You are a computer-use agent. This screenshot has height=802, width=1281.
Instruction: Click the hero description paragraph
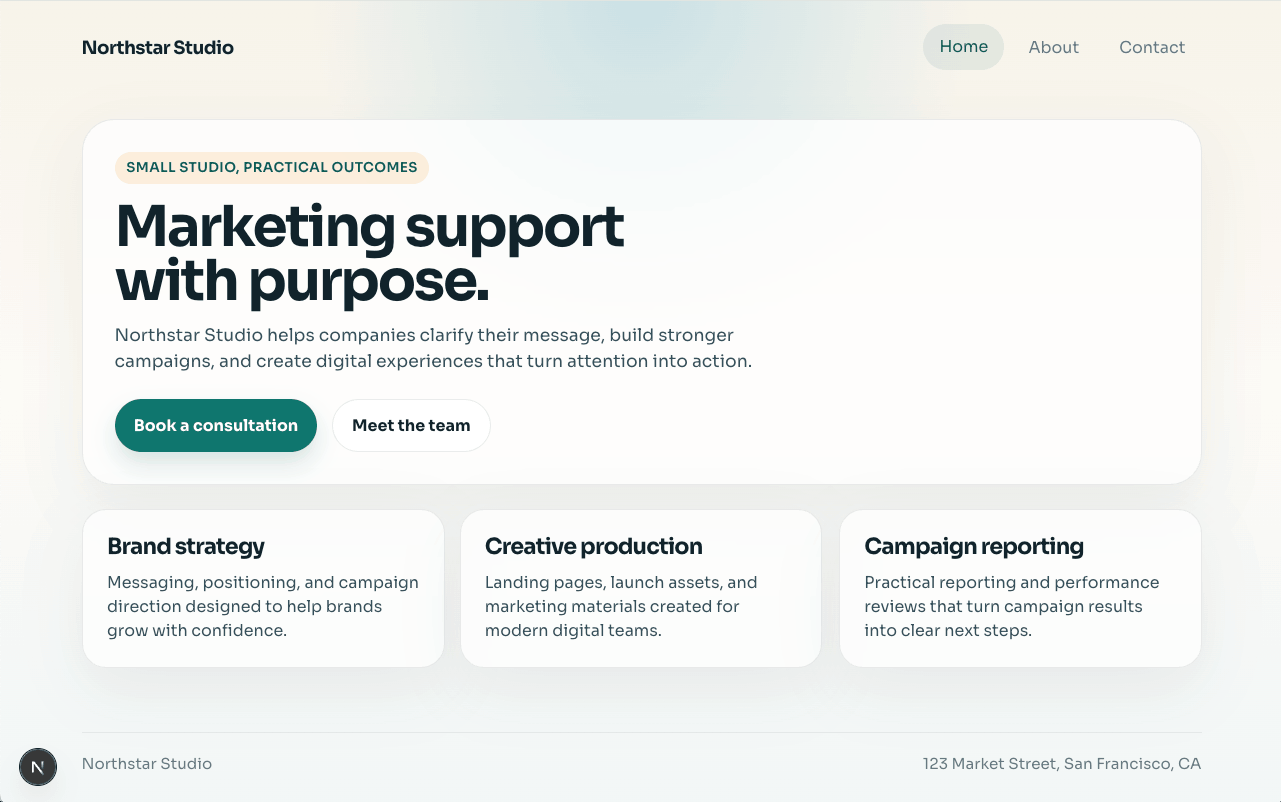point(433,347)
